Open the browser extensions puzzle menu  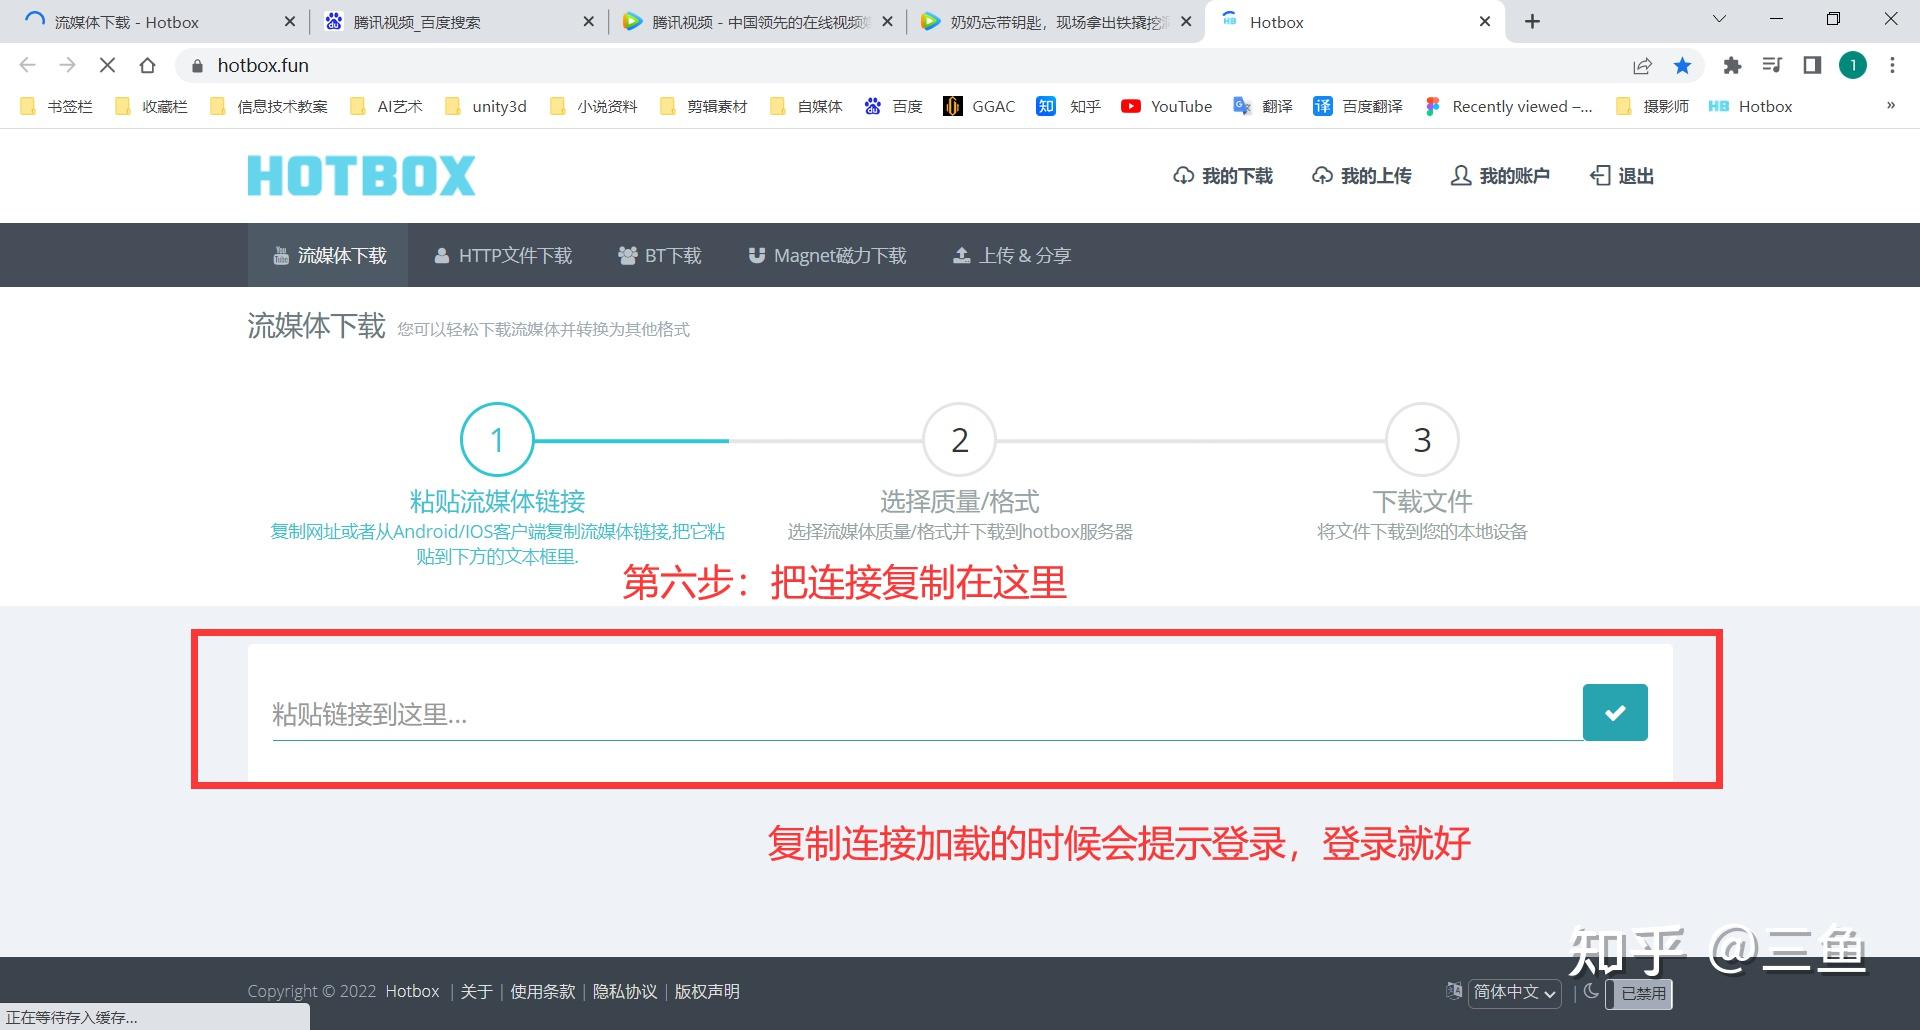(1732, 65)
